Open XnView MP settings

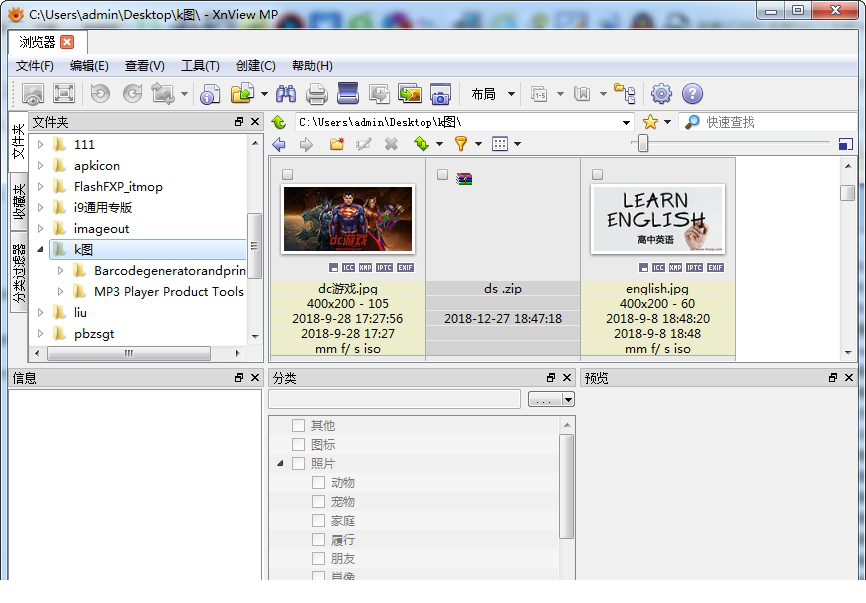[660, 94]
